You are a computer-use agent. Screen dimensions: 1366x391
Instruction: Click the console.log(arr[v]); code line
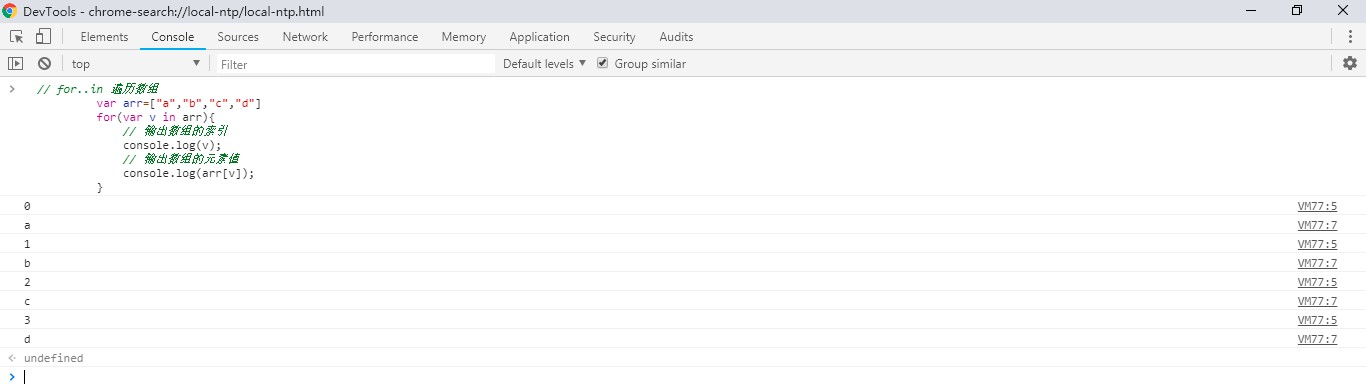189,173
